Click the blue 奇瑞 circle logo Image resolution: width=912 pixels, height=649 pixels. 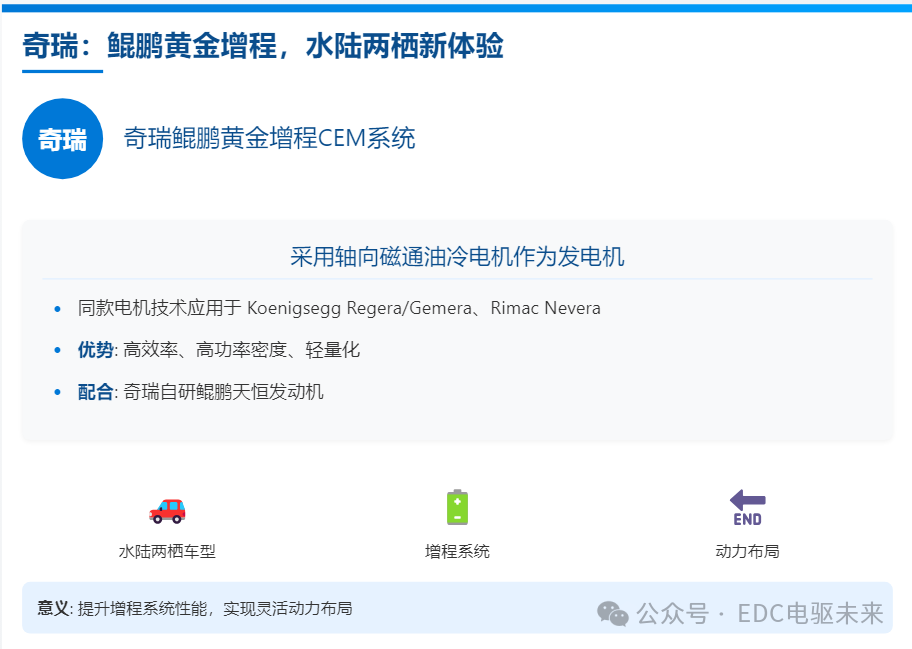pyautogui.click(x=63, y=138)
